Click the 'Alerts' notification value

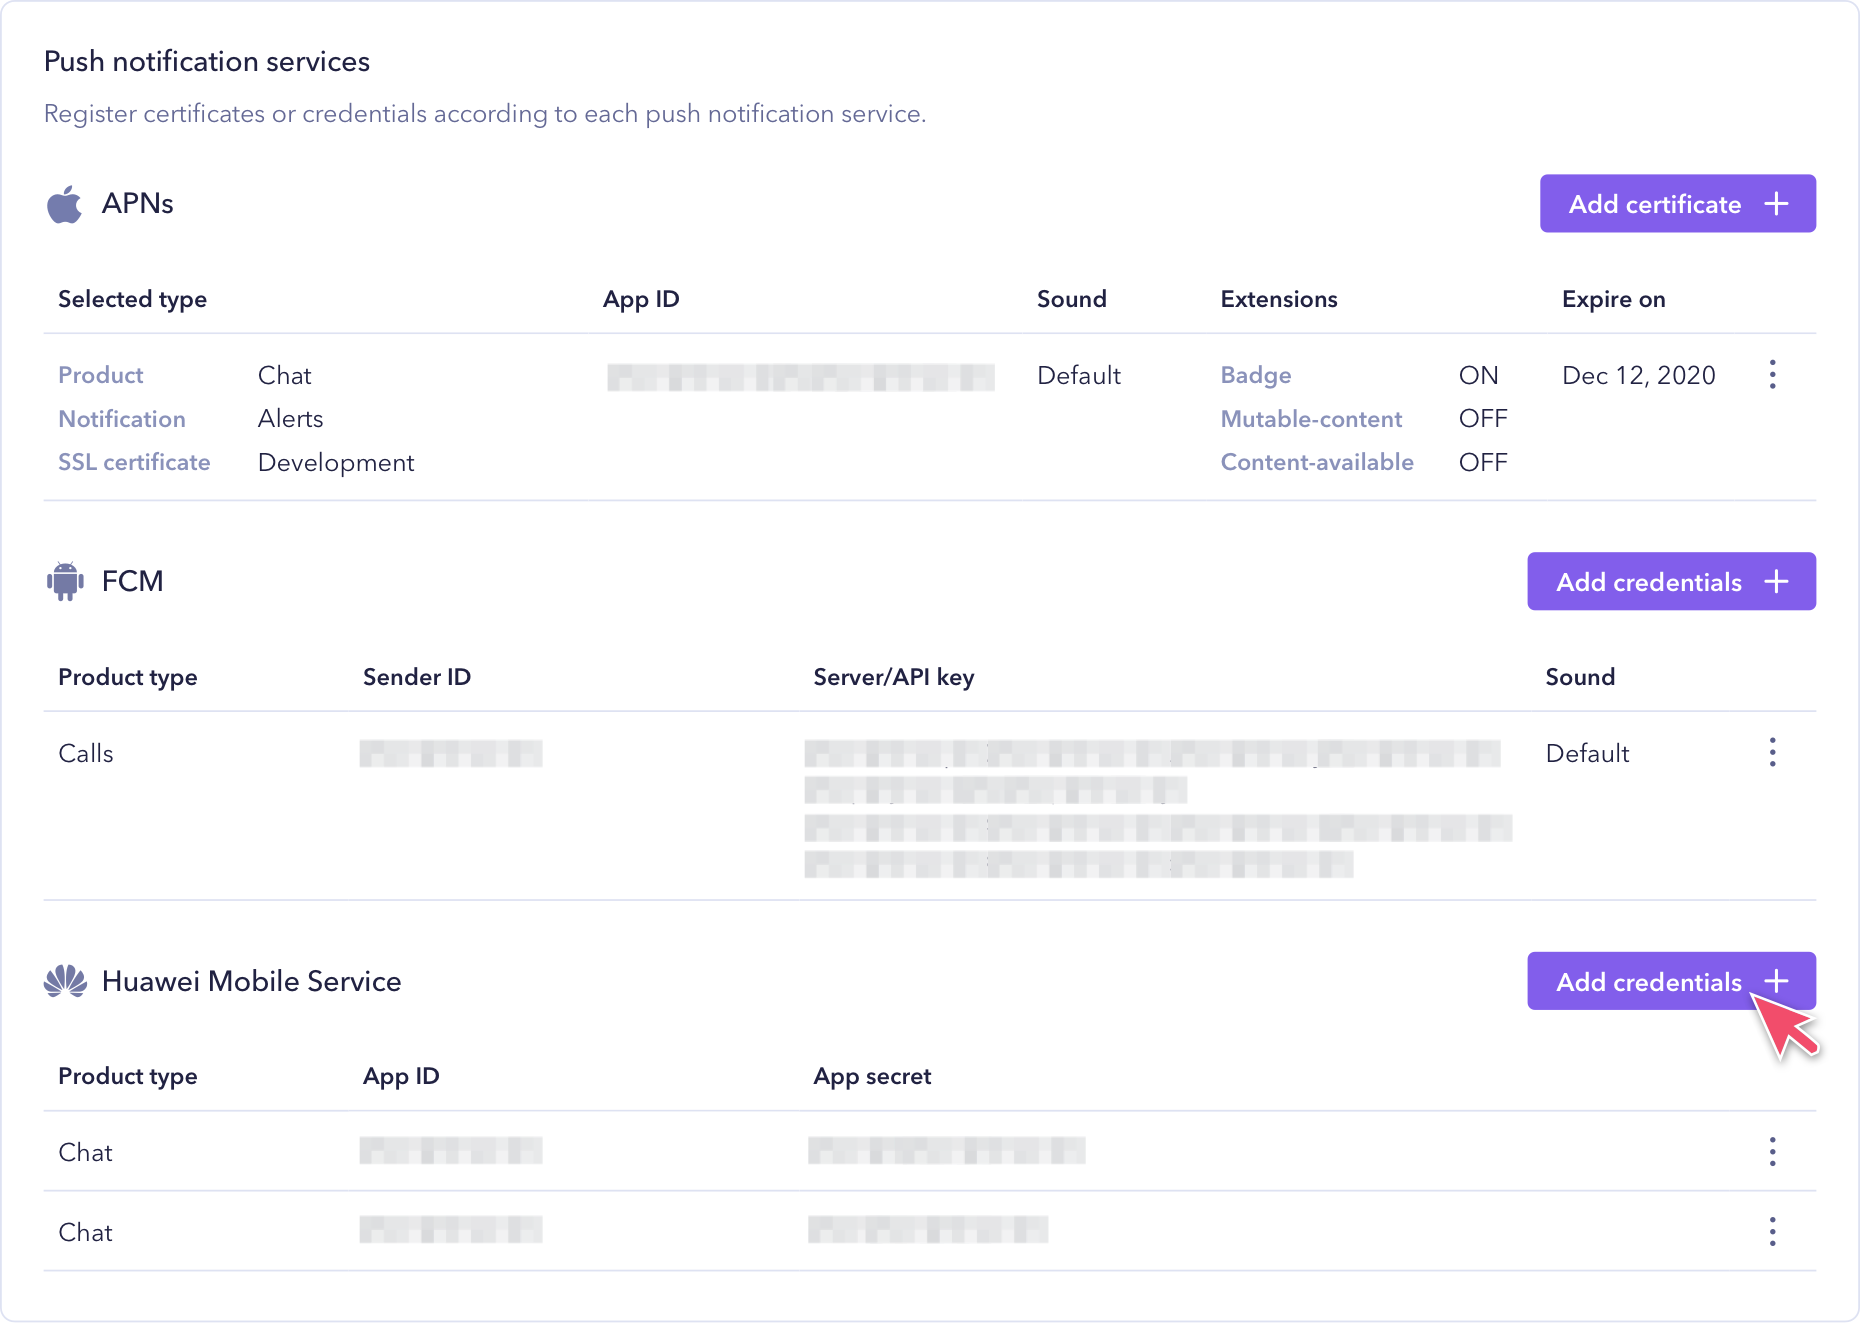(x=291, y=419)
